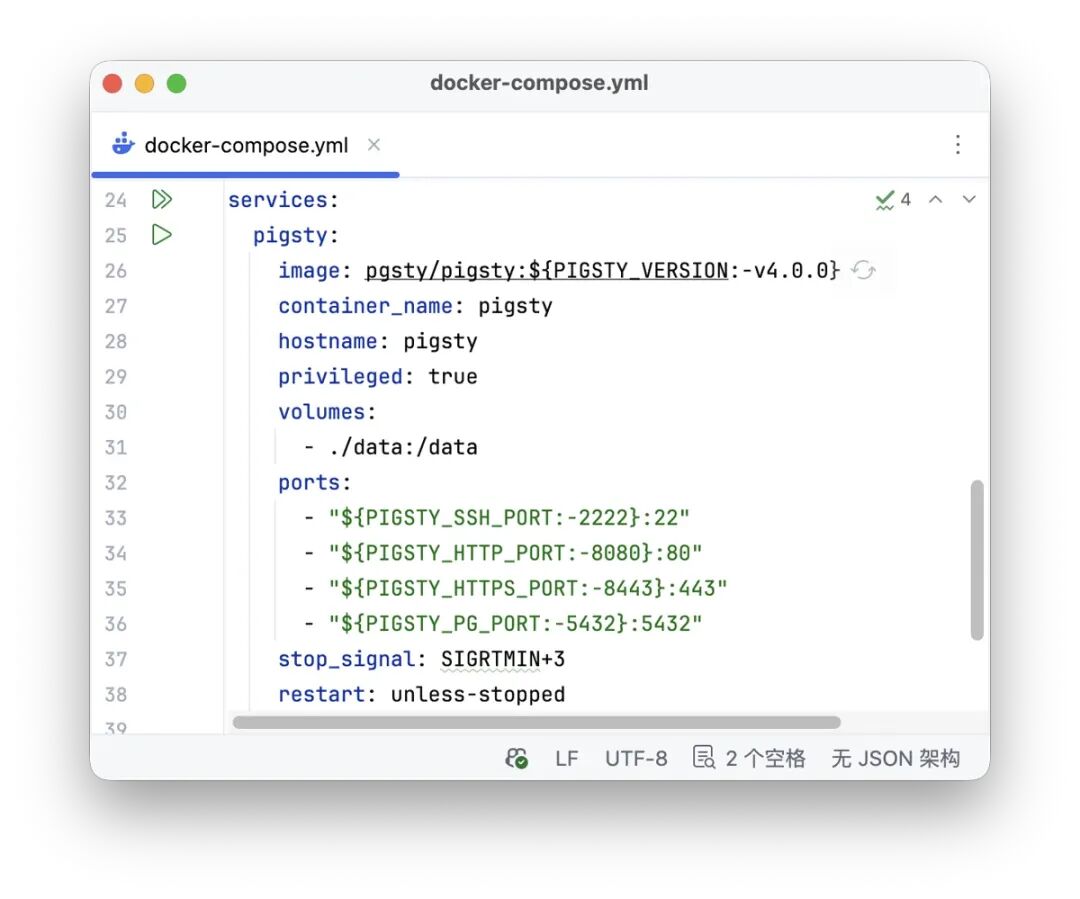Click the window title docker-compose.yml
1080x899 pixels.
[539, 83]
